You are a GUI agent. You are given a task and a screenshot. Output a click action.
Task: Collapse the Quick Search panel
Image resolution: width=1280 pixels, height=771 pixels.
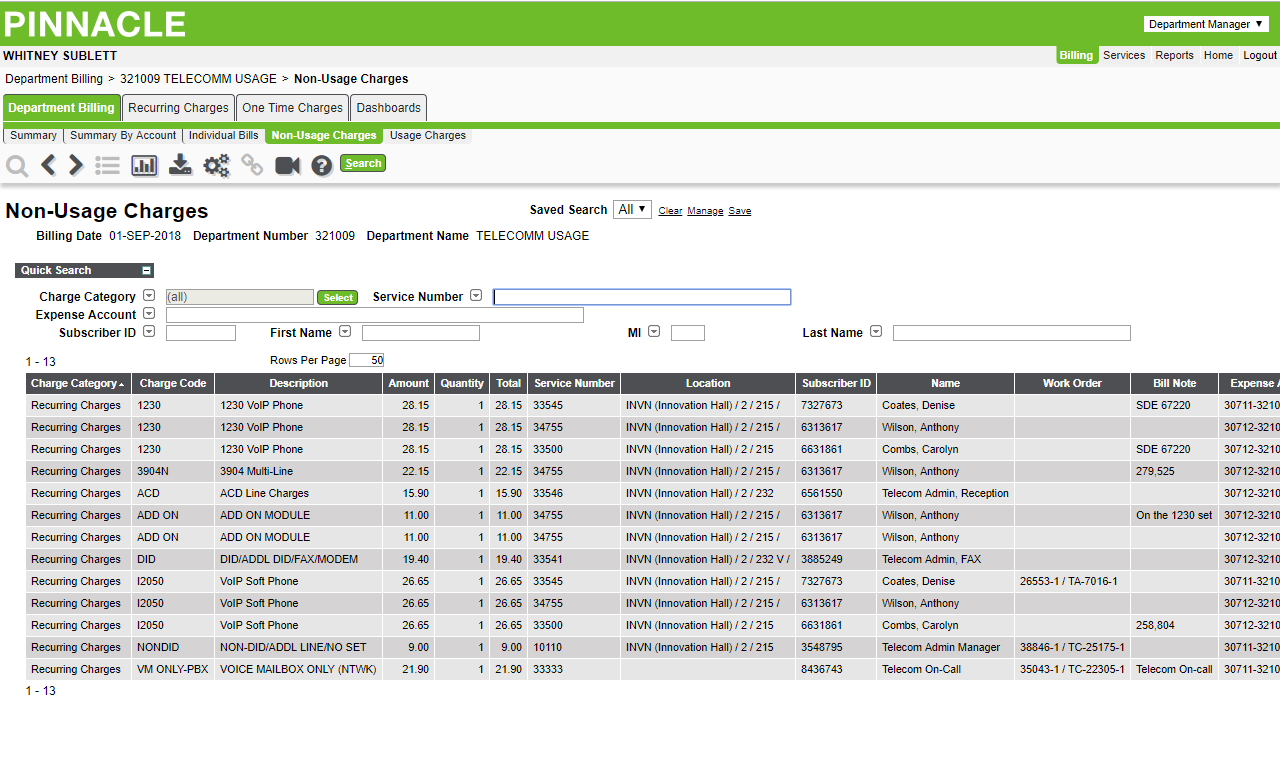146,271
